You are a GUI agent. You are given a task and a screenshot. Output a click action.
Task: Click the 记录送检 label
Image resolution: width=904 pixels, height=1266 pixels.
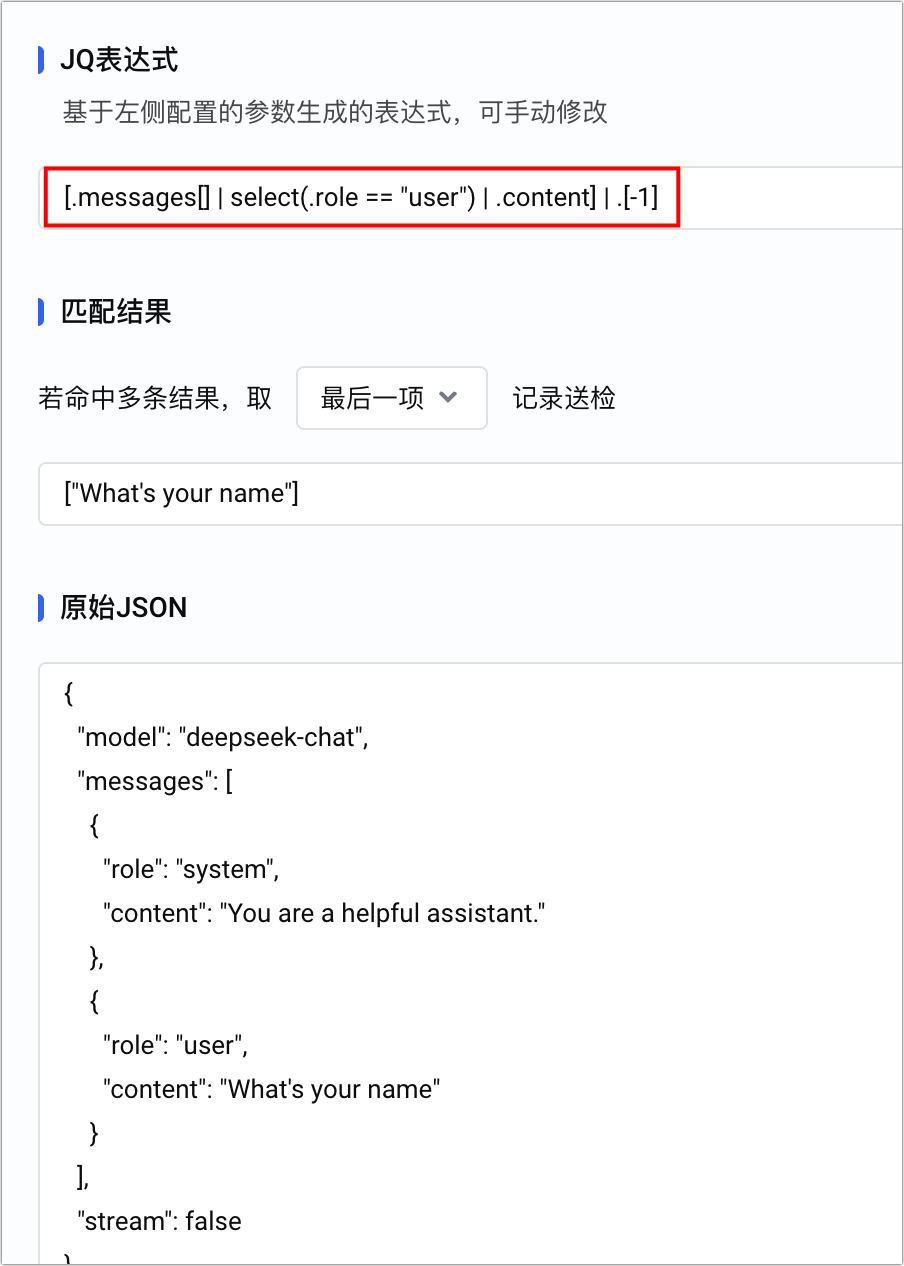tap(564, 398)
